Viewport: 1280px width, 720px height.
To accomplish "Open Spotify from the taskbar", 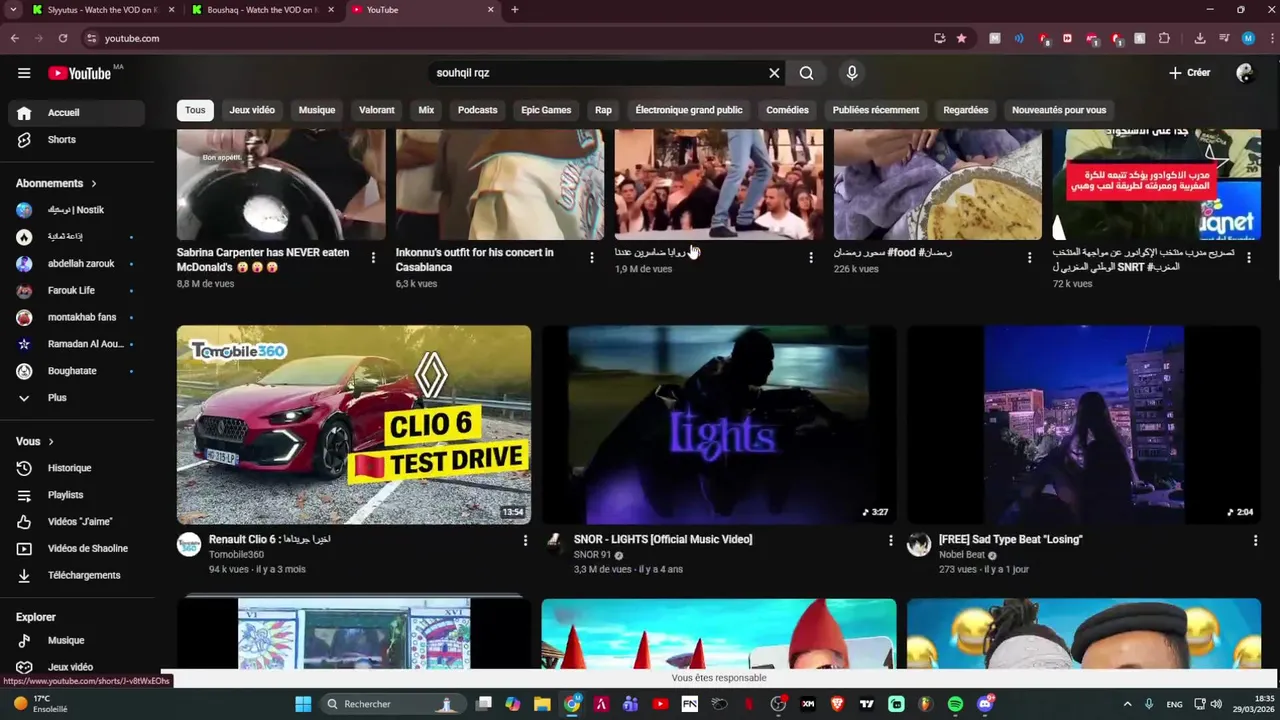I will [955, 704].
